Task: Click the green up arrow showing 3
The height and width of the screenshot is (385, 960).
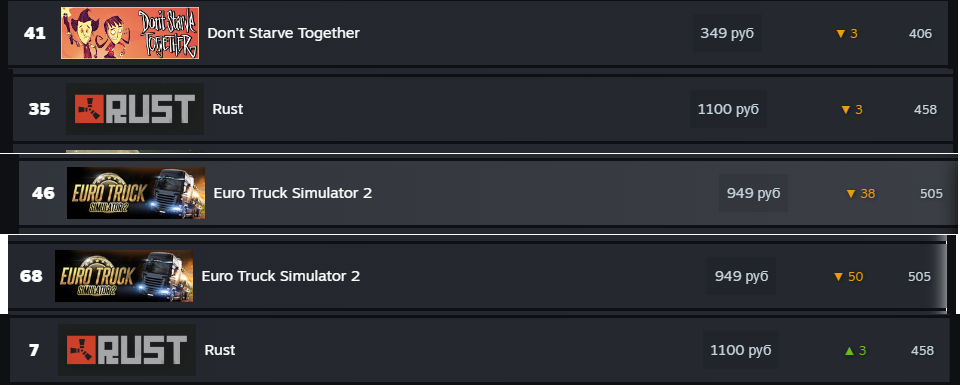Action: coord(855,351)
